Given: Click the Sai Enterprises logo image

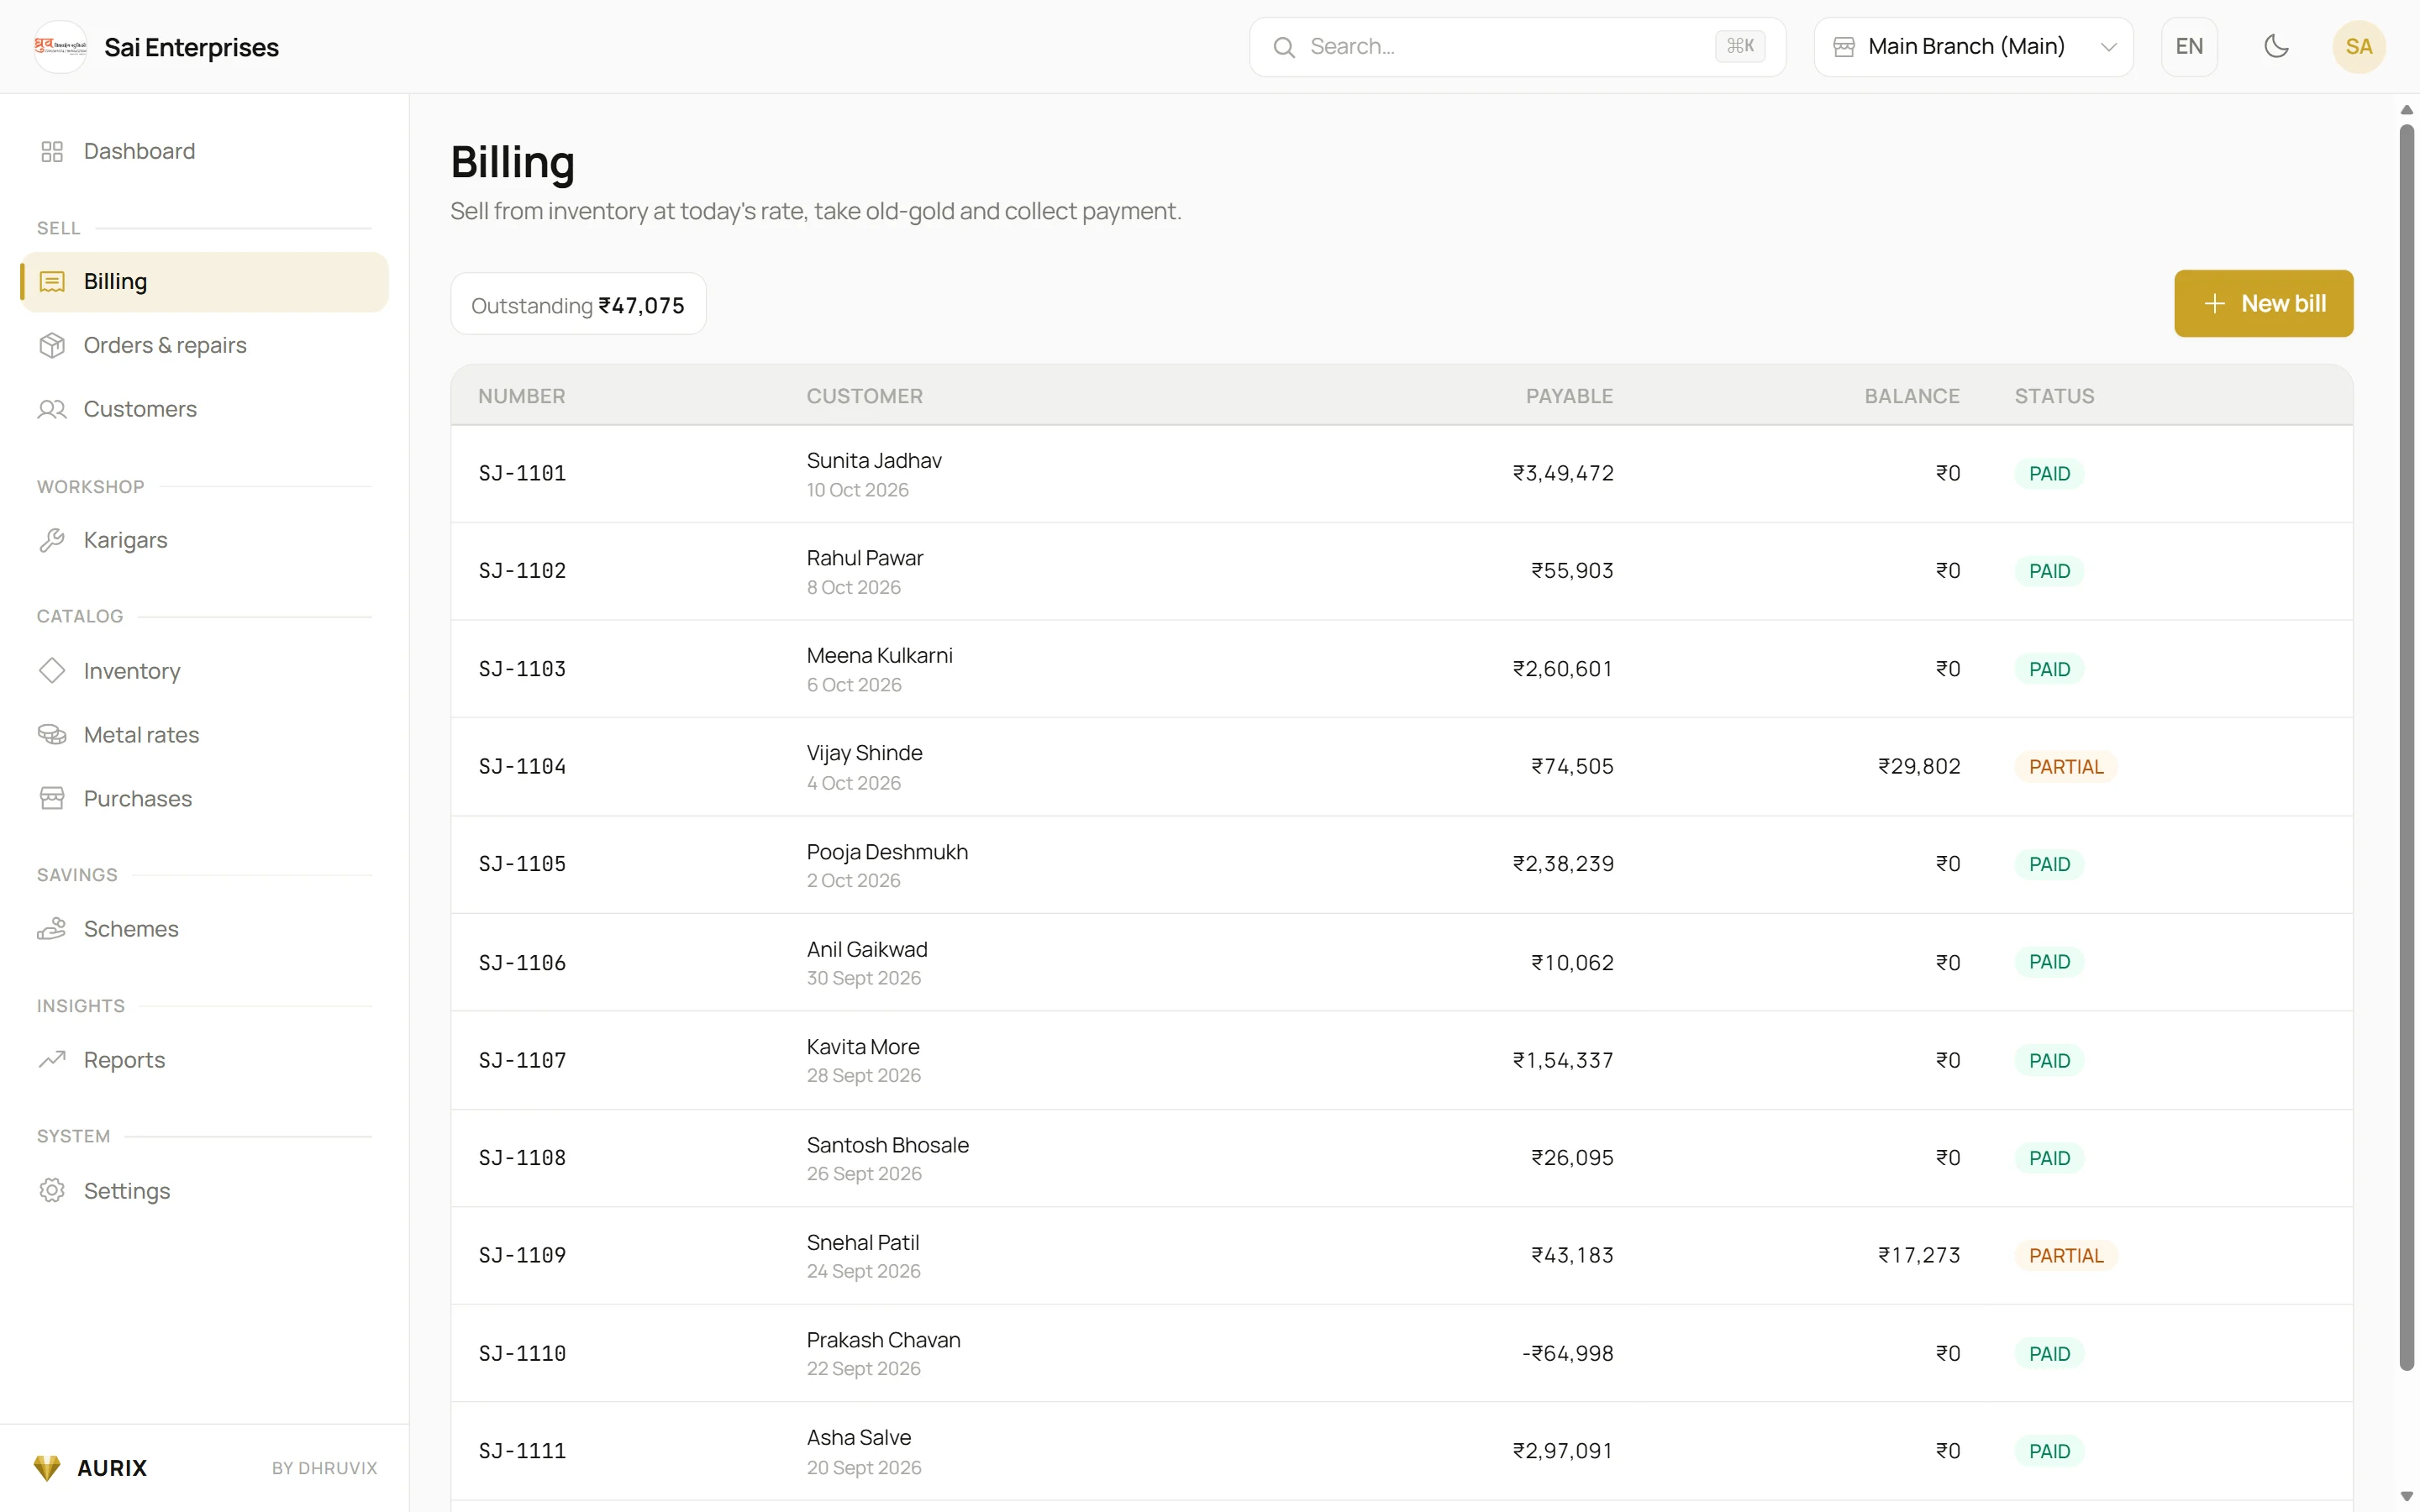Looking at the screenshot, I should click(60, 47).
